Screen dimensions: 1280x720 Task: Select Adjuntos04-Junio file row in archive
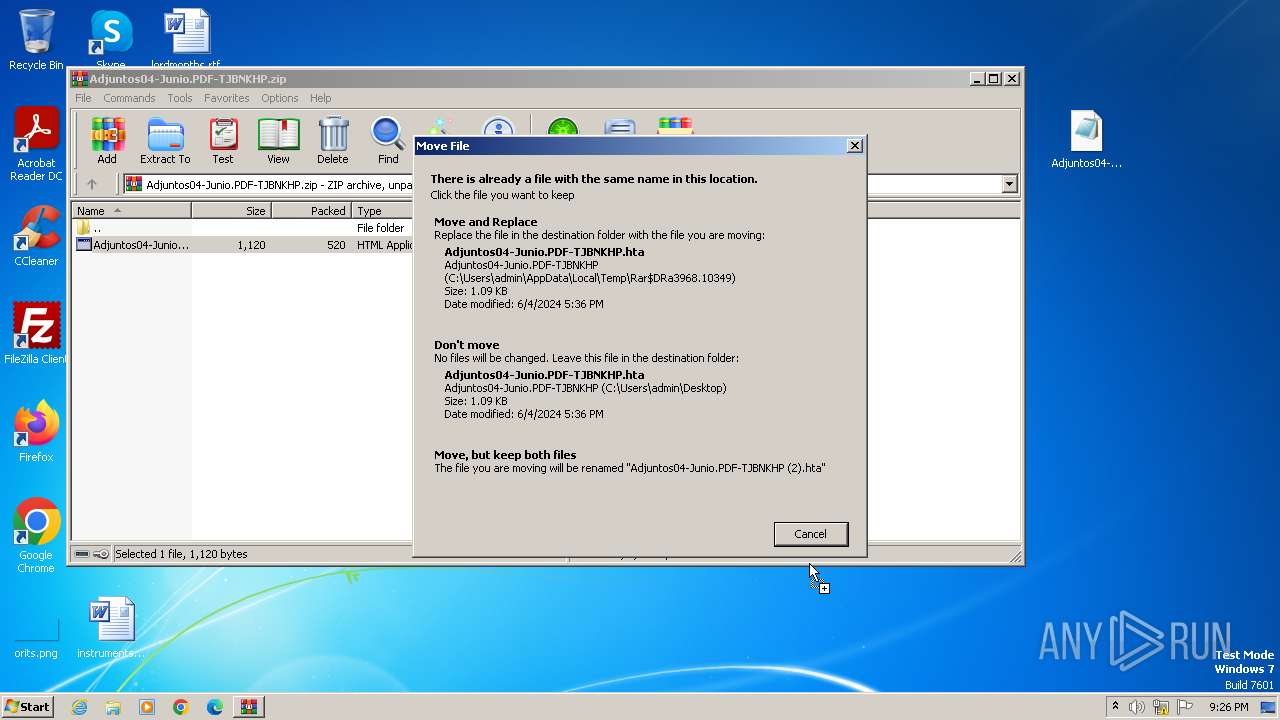[x=242, y=245]
